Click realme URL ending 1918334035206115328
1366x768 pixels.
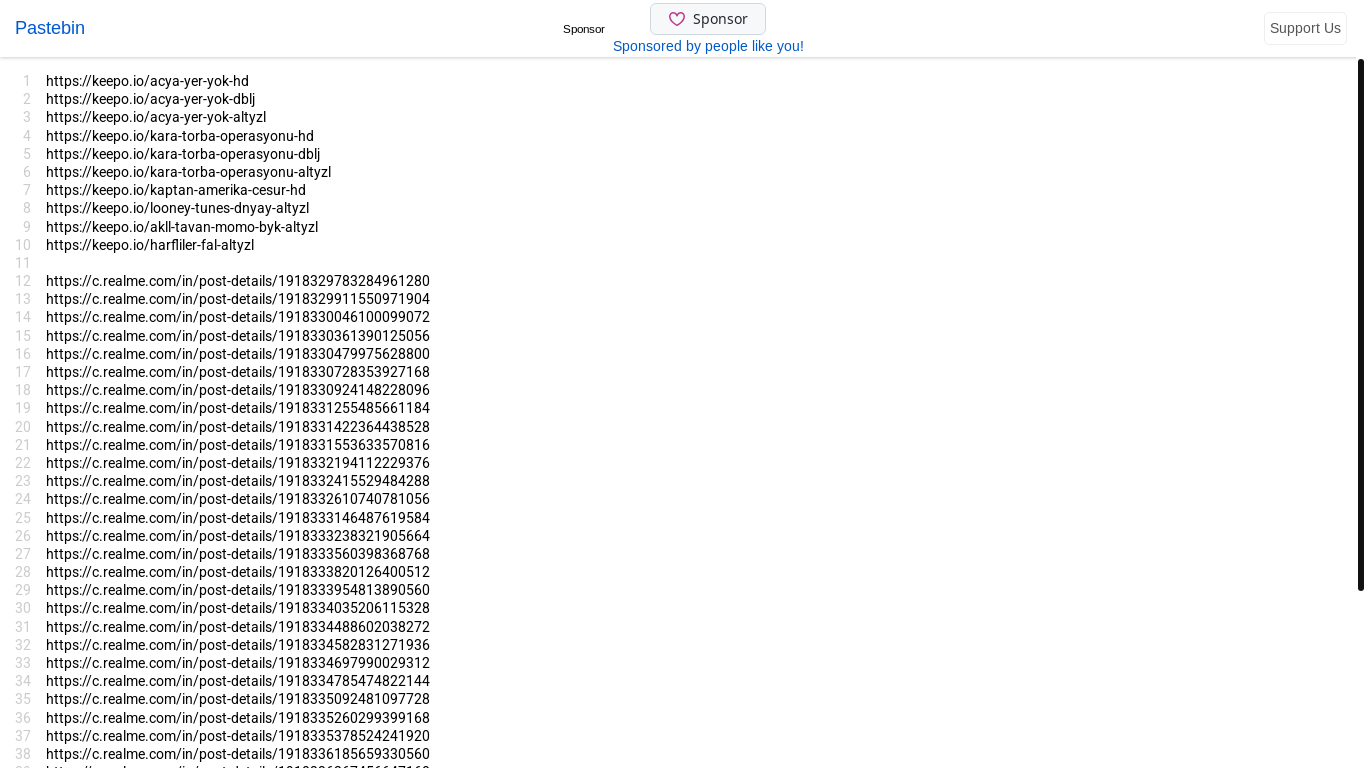tap(238, 608)
